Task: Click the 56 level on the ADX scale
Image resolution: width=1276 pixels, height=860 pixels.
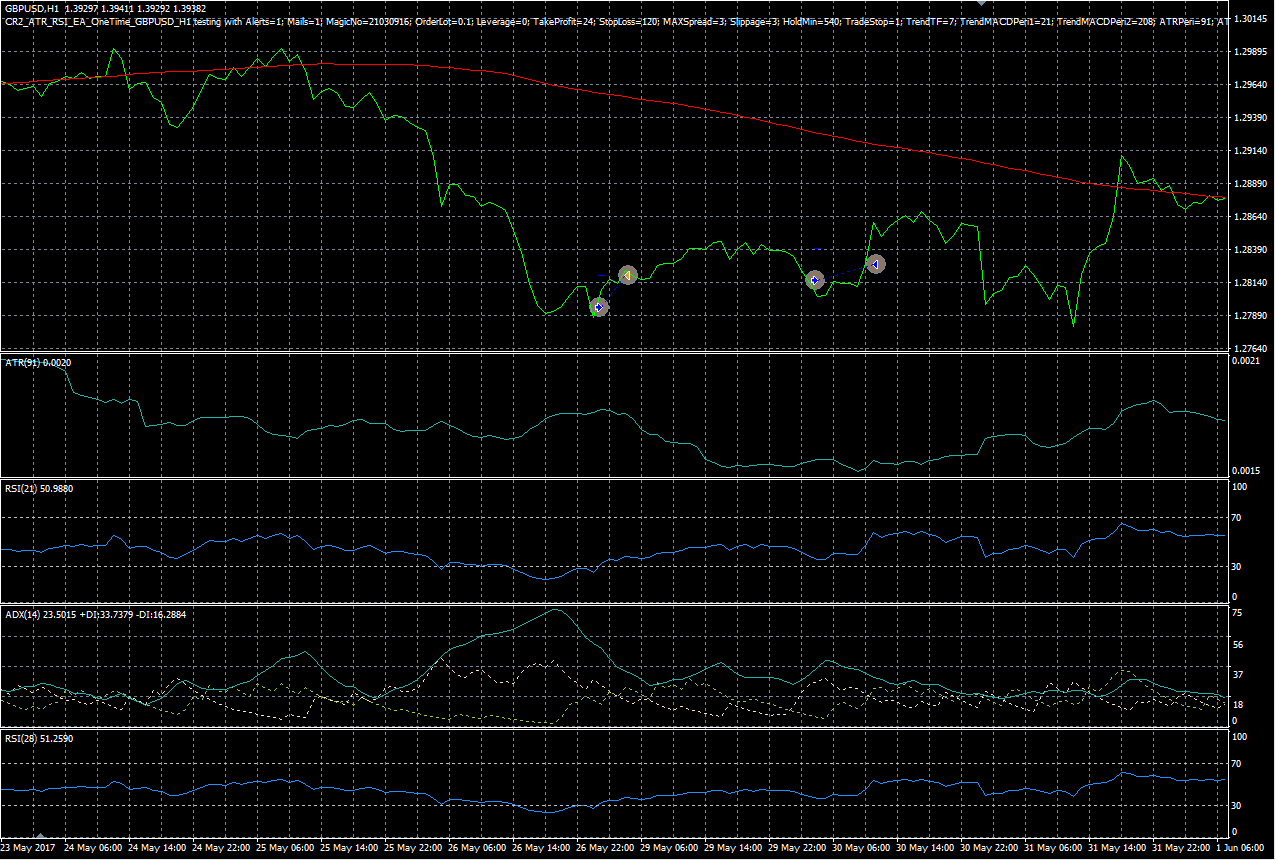Action: [x=1240, y=646]
